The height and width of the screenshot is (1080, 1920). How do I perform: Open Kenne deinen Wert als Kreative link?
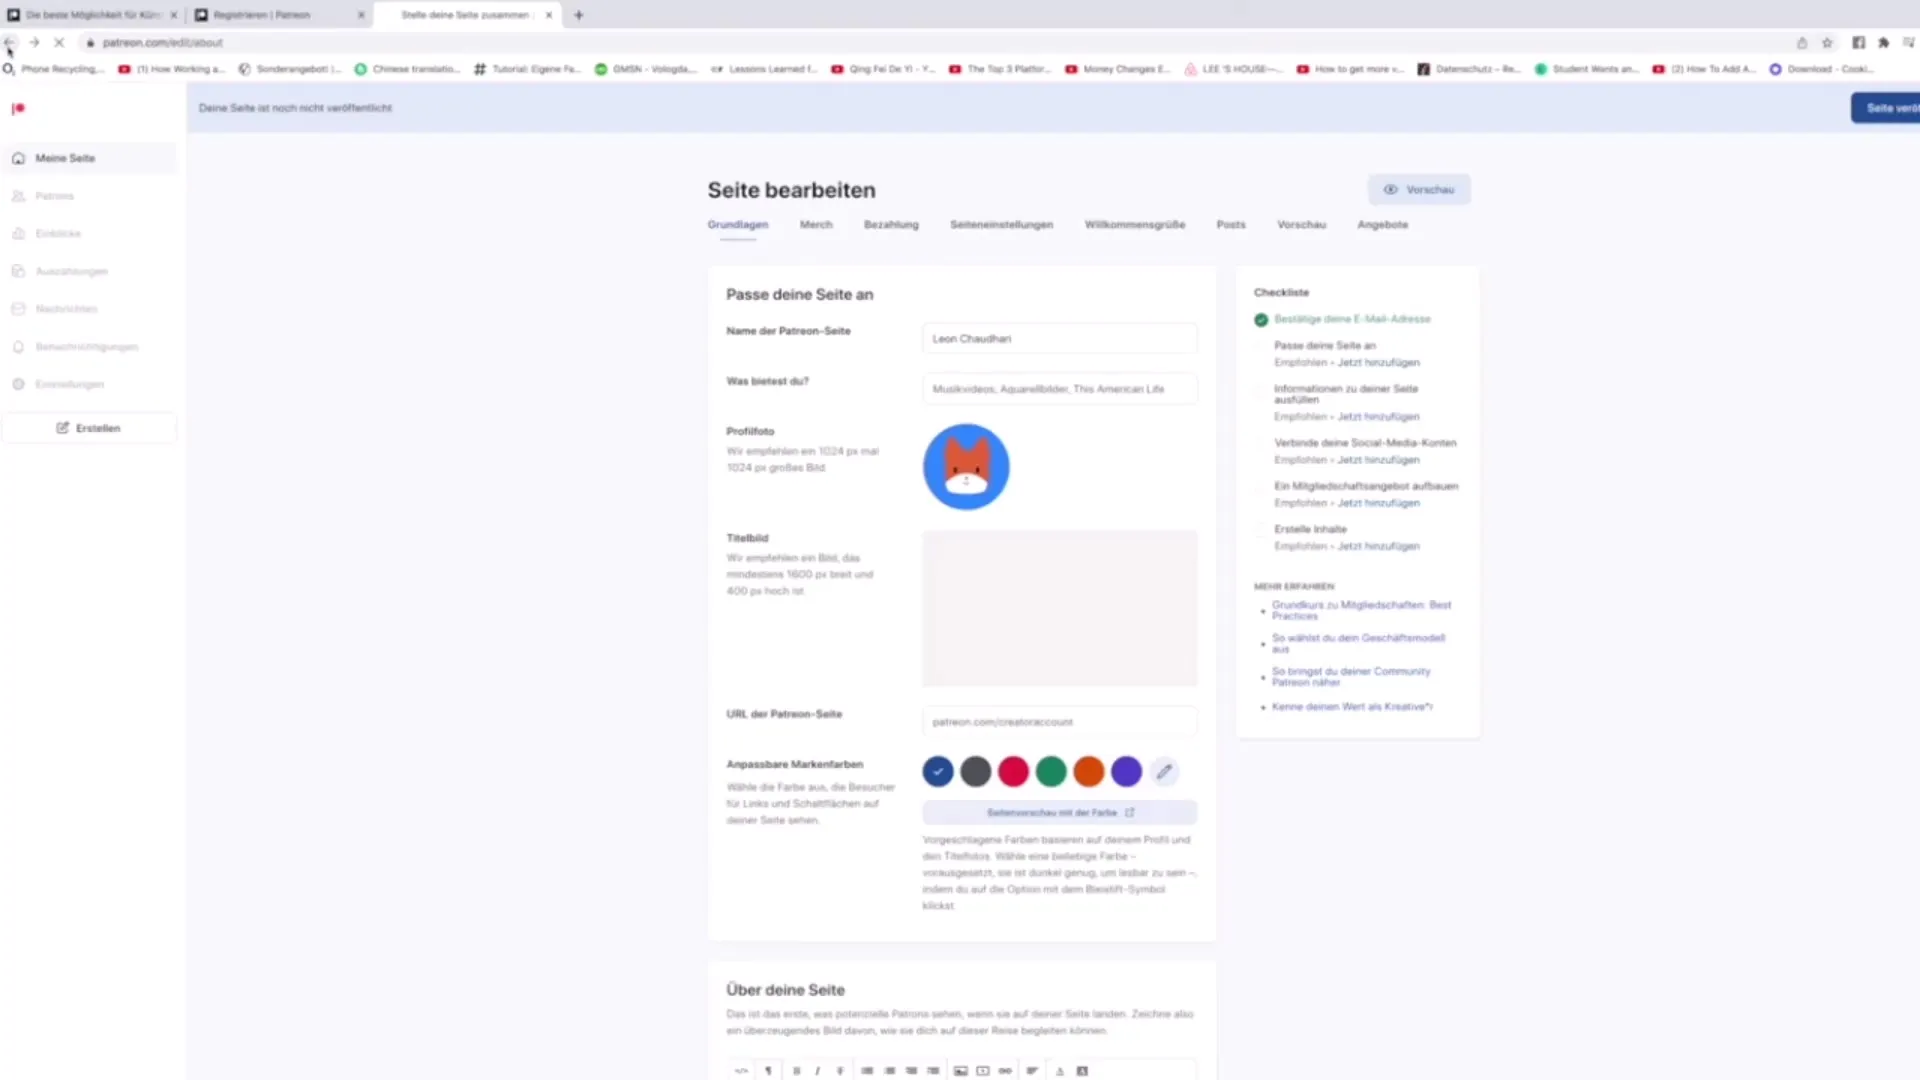tap(1352, 707)
